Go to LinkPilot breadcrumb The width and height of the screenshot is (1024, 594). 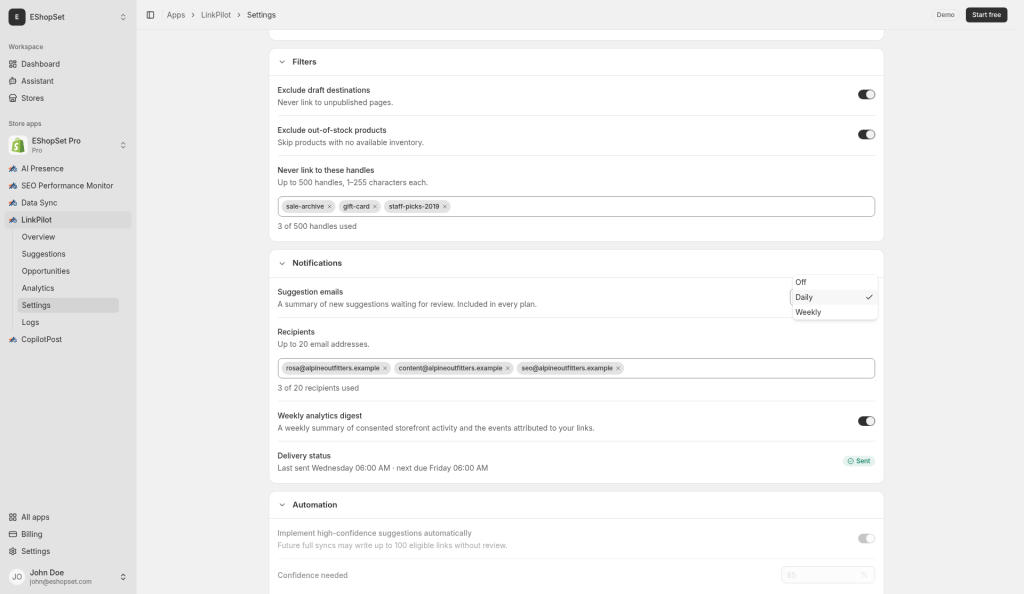216,15
